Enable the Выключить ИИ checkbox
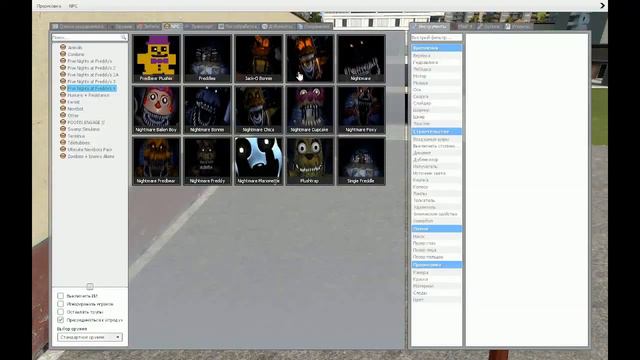The width and height of the screenshot is (640, 360). (60, 296)
